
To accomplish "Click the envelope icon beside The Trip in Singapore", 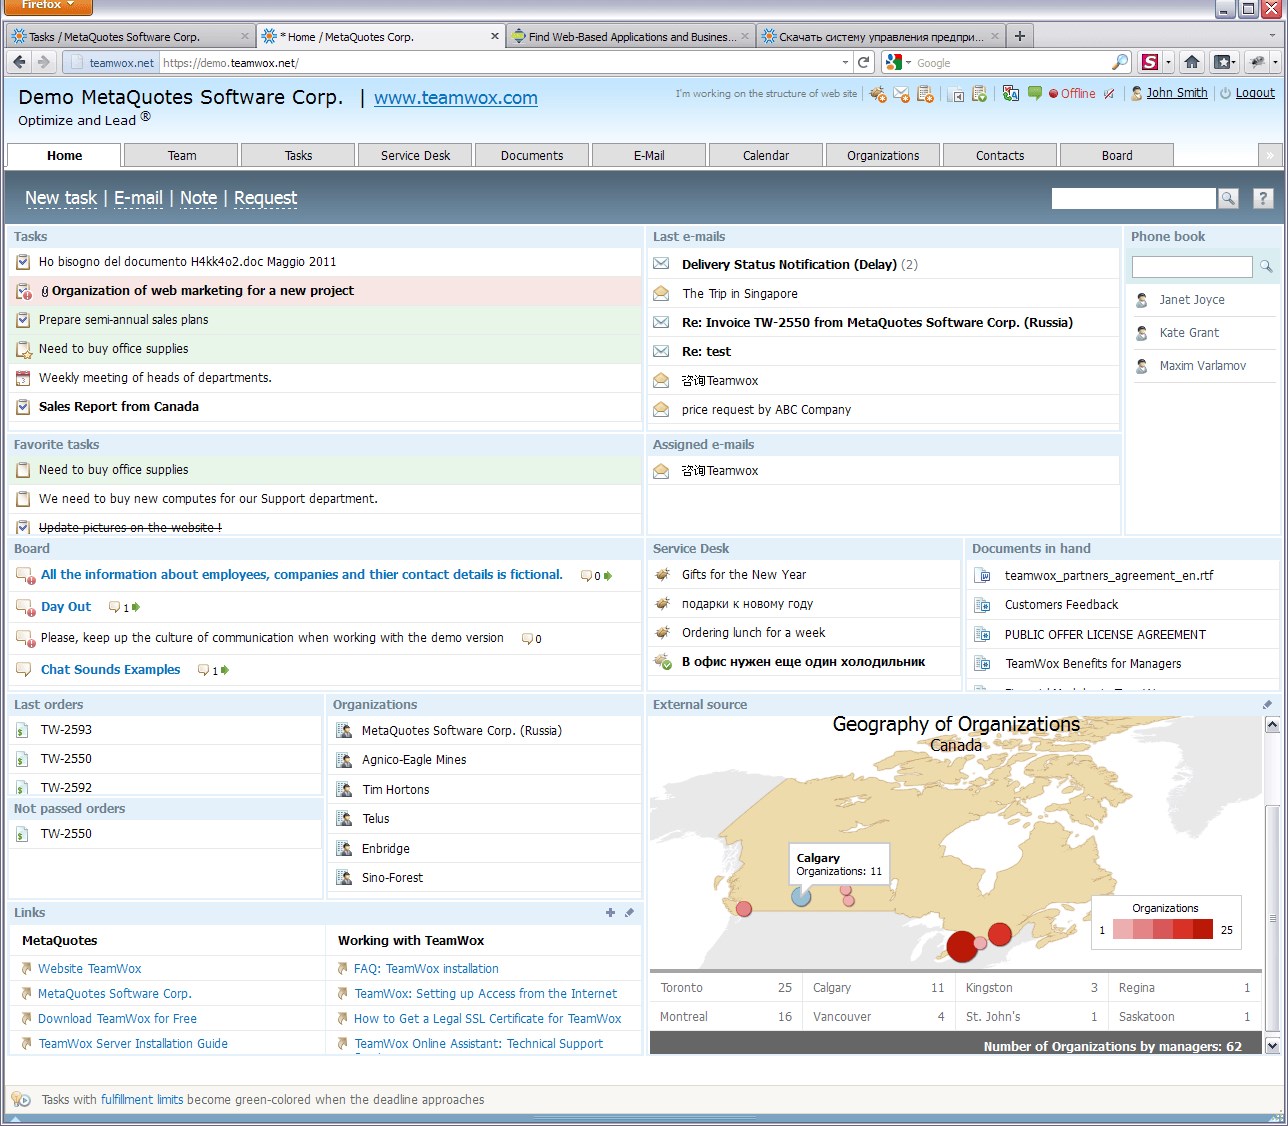I will pos(661,293).
